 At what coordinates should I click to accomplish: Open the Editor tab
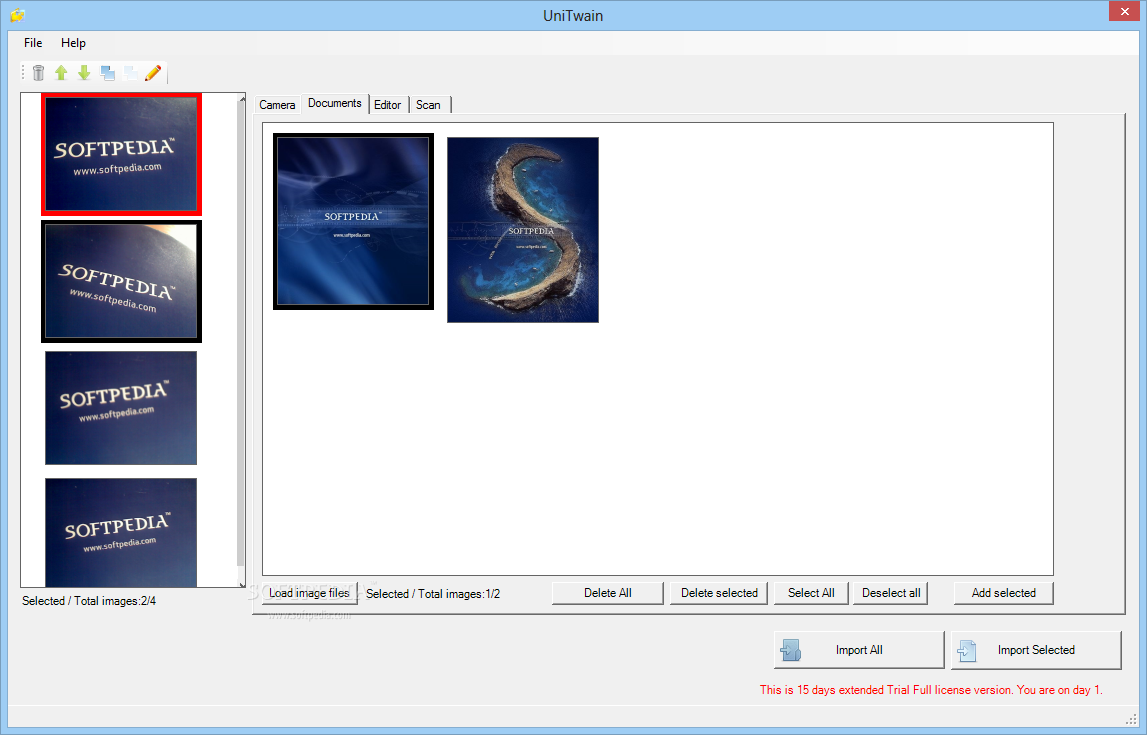(388, 105)
